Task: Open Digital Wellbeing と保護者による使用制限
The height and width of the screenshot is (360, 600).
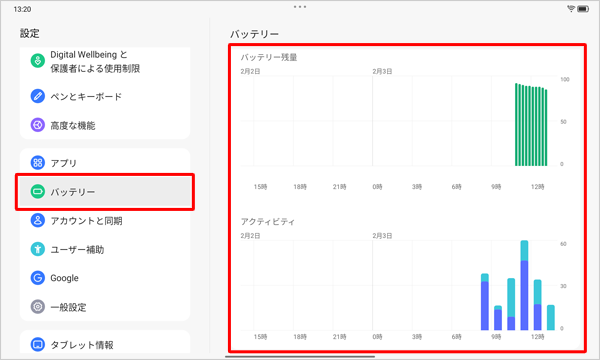Action: pos(105,62)
